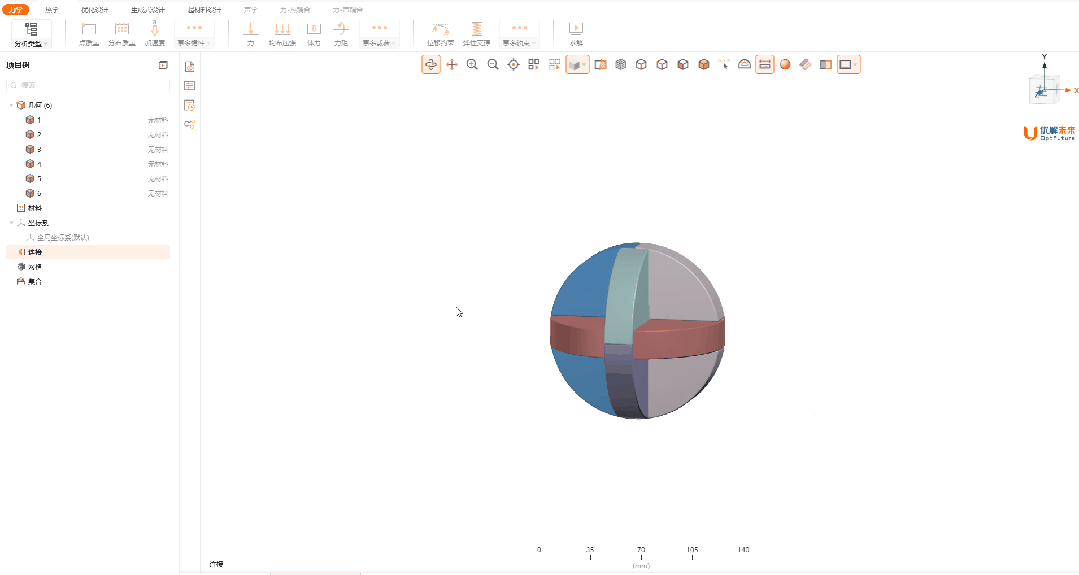Click the 求解 solve button

576,34
